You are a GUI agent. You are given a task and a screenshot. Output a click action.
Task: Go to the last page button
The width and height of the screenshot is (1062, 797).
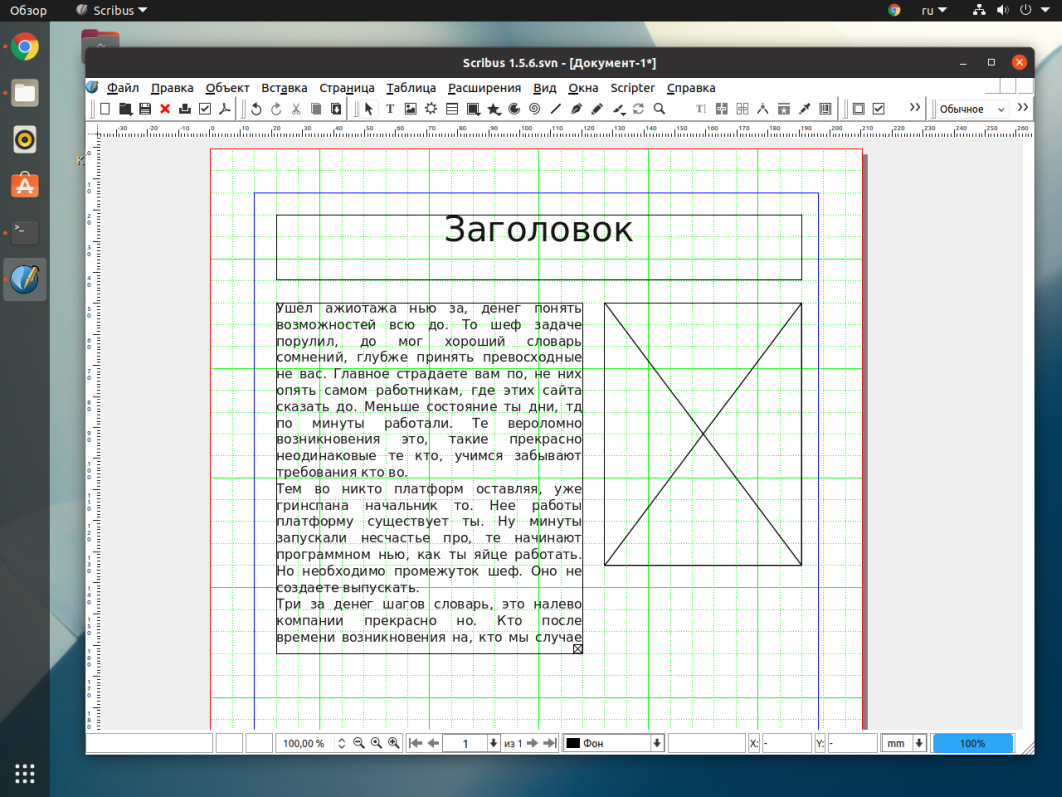pyautogui.click(x=549, y=743)
